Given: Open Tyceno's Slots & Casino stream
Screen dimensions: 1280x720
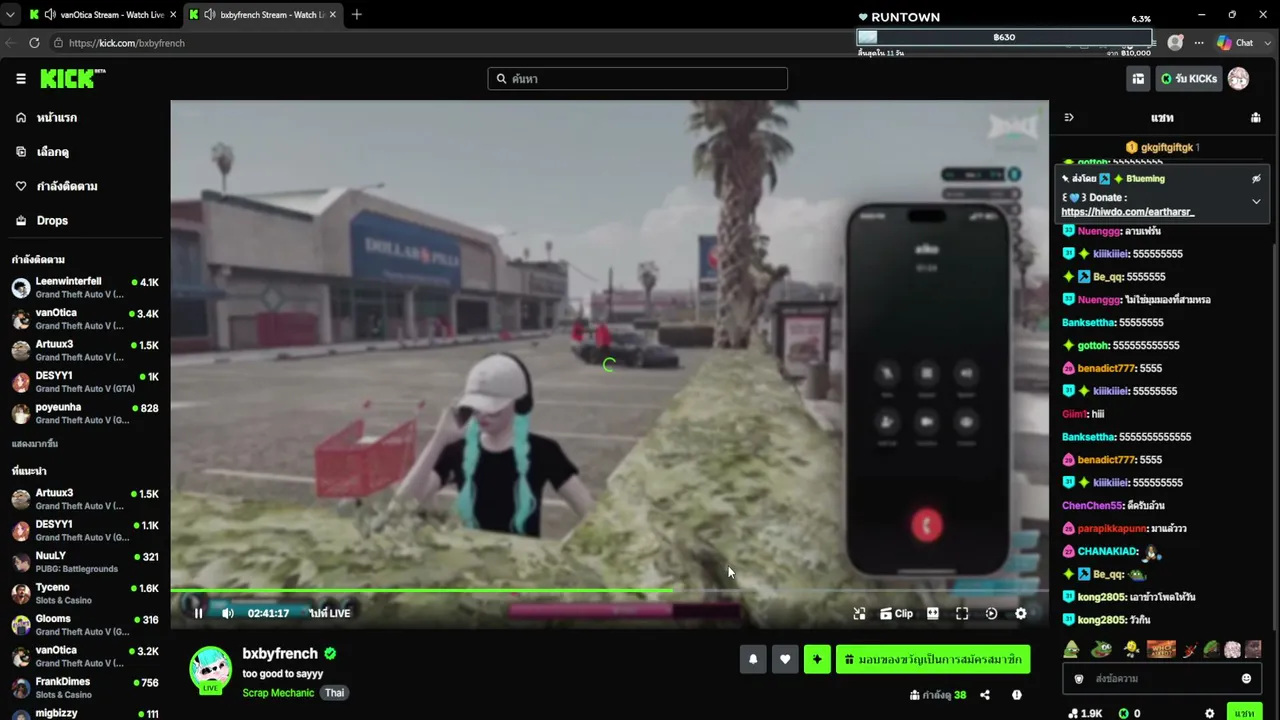Looking at the screenshot, I should pos(85,593).
